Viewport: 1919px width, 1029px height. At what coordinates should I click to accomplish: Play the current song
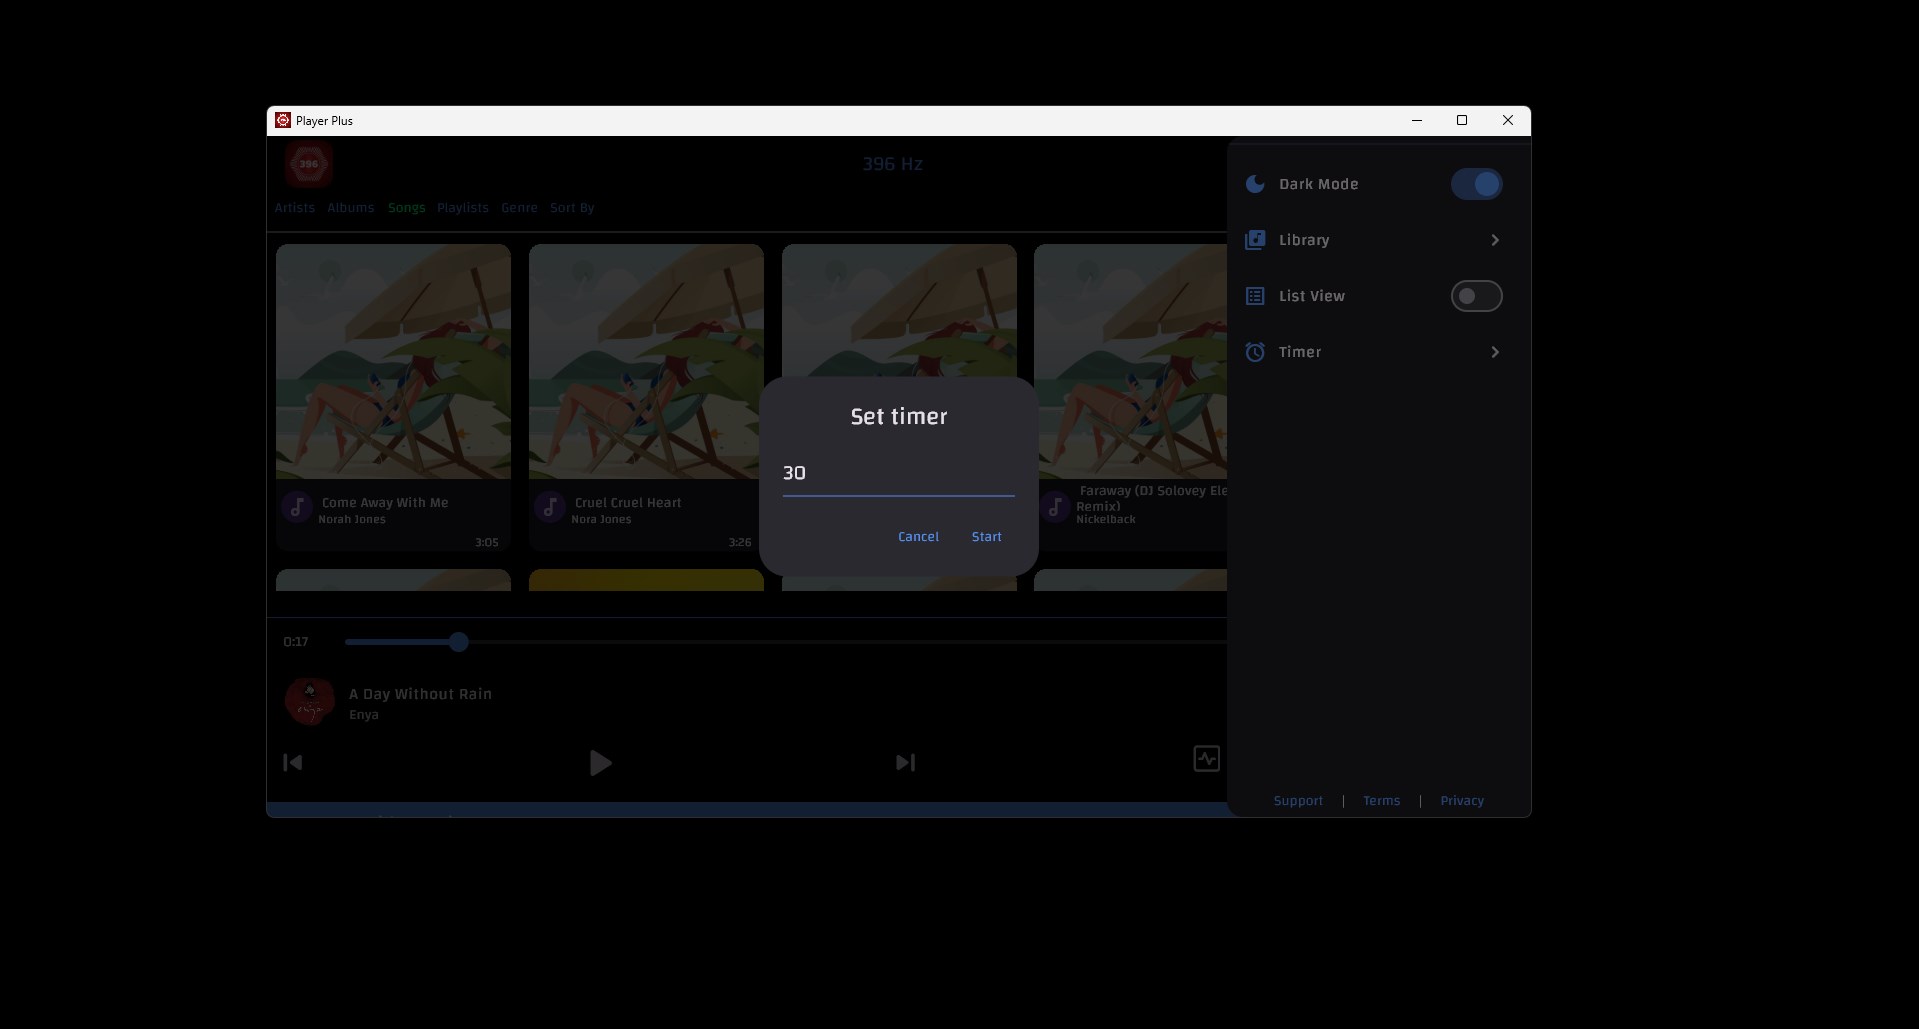click(600, 763)
